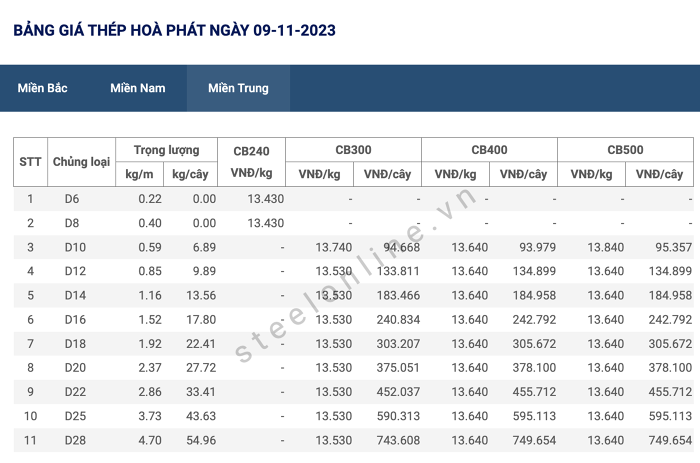This screenshot has width=700, height=463.
Task: Click the 590.313 value in D25 row
Action: point(398,416)
